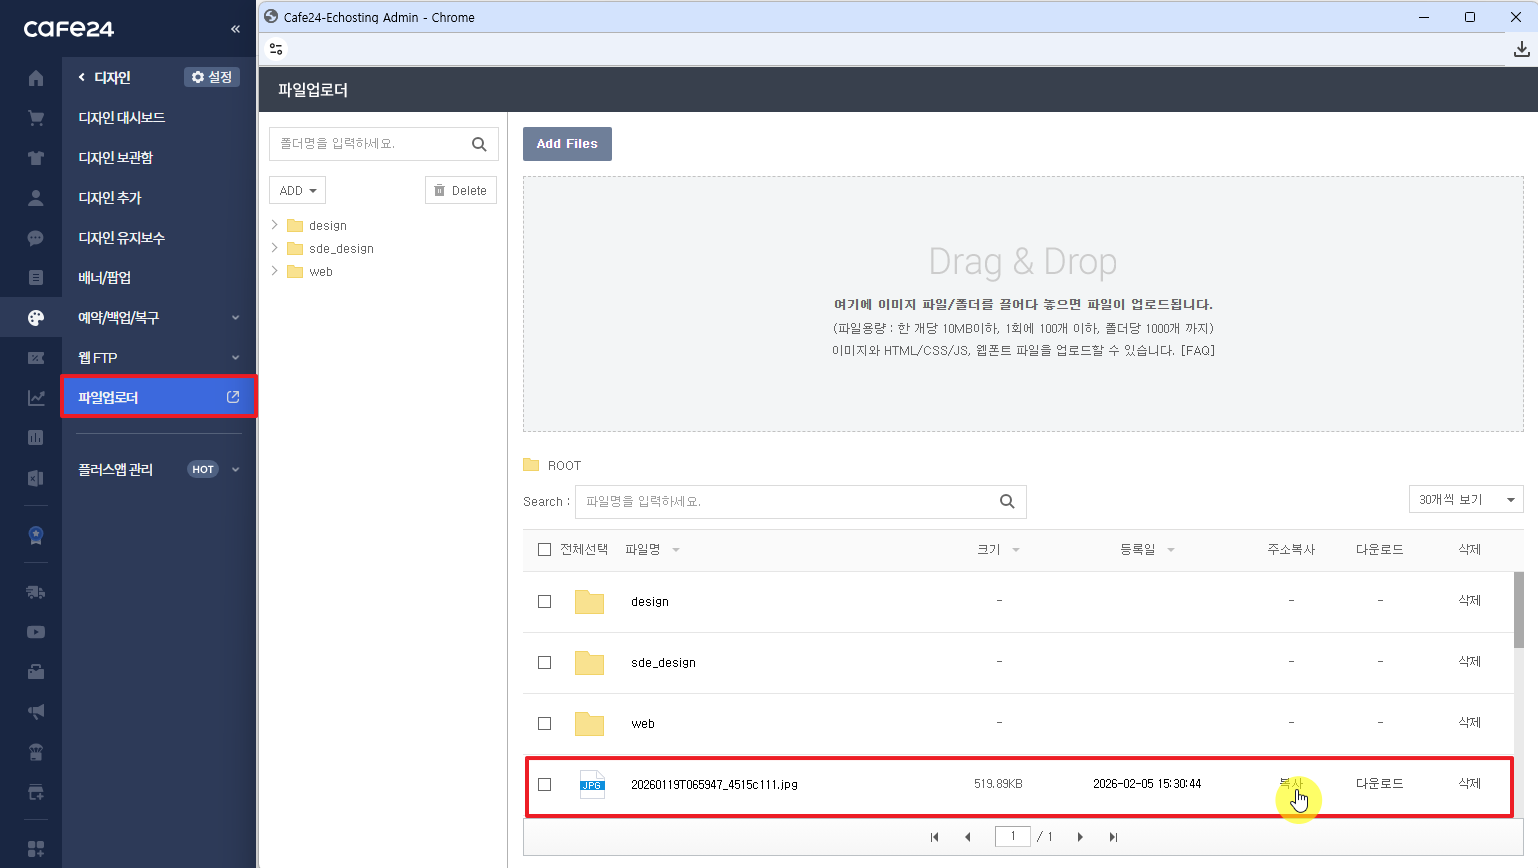Select 배너/팝업 in the design menu
Screen dimensions: 1538x868
(x=105, y=278)
